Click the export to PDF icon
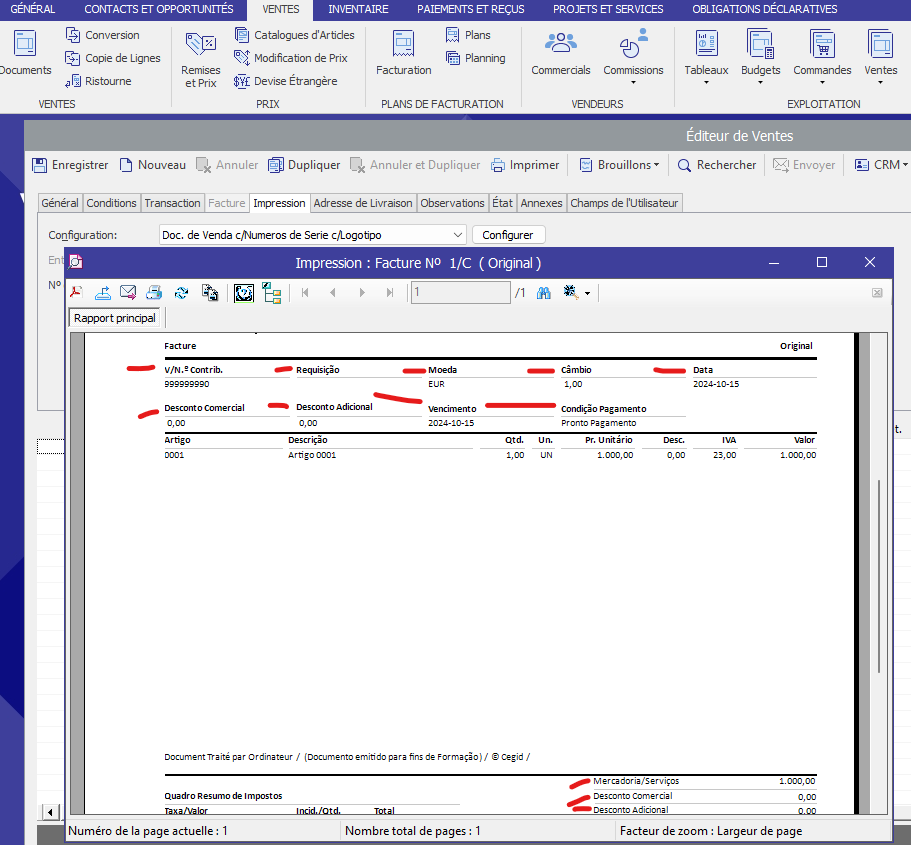The height and width of the screenshot is (845, 911). 76,293
